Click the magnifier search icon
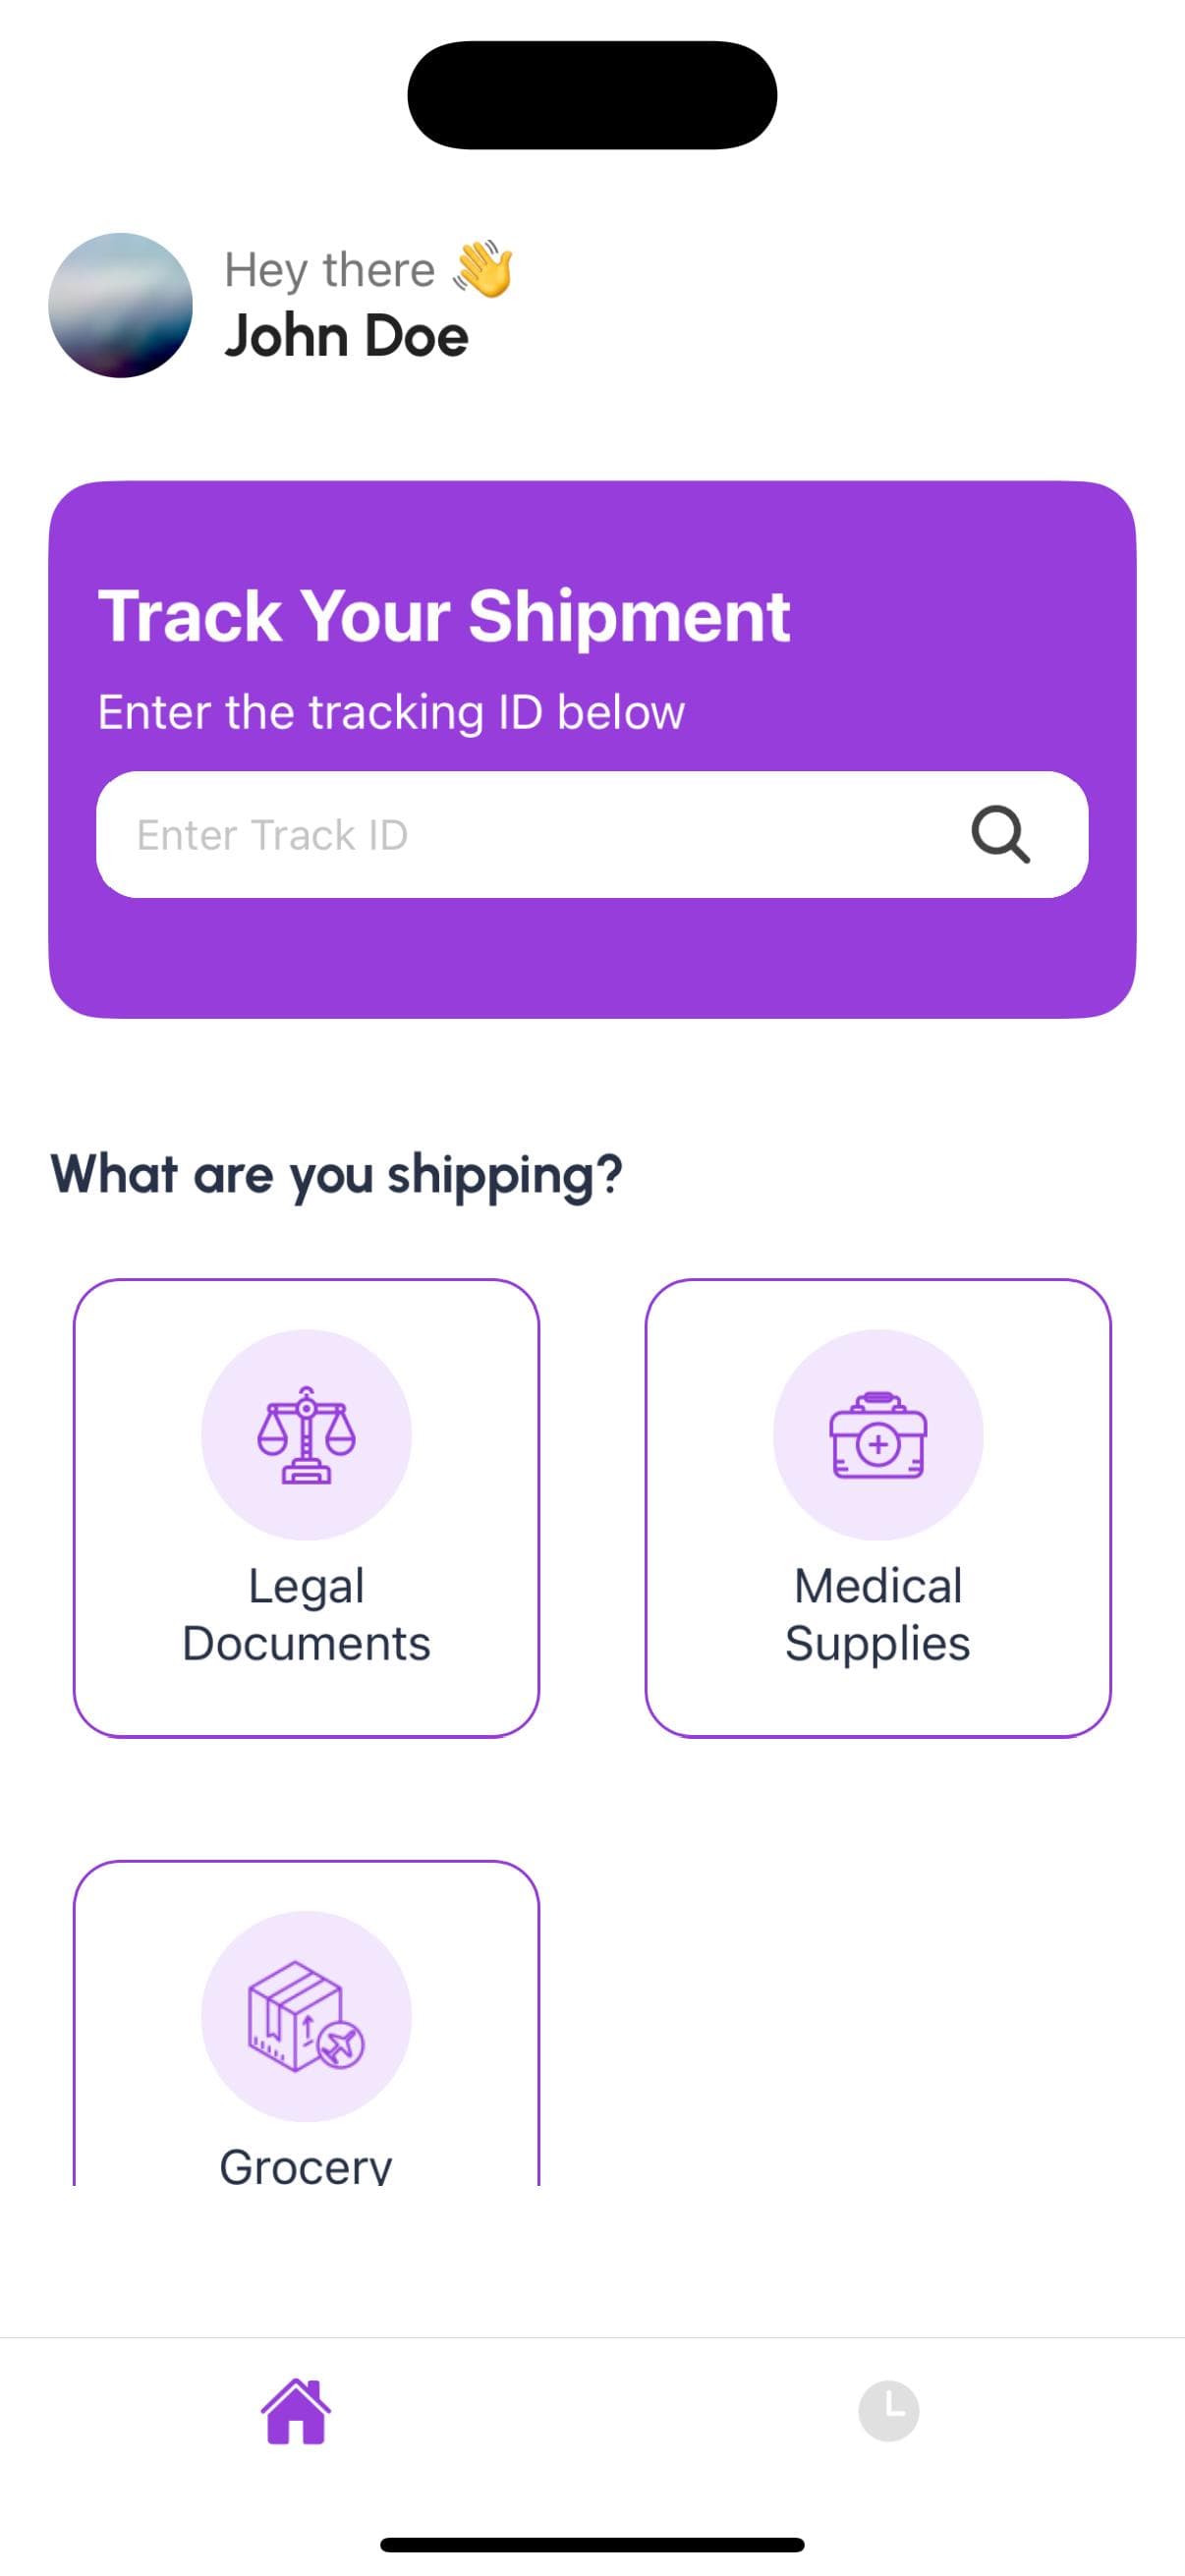1185x2576 pixels. 1000,834
